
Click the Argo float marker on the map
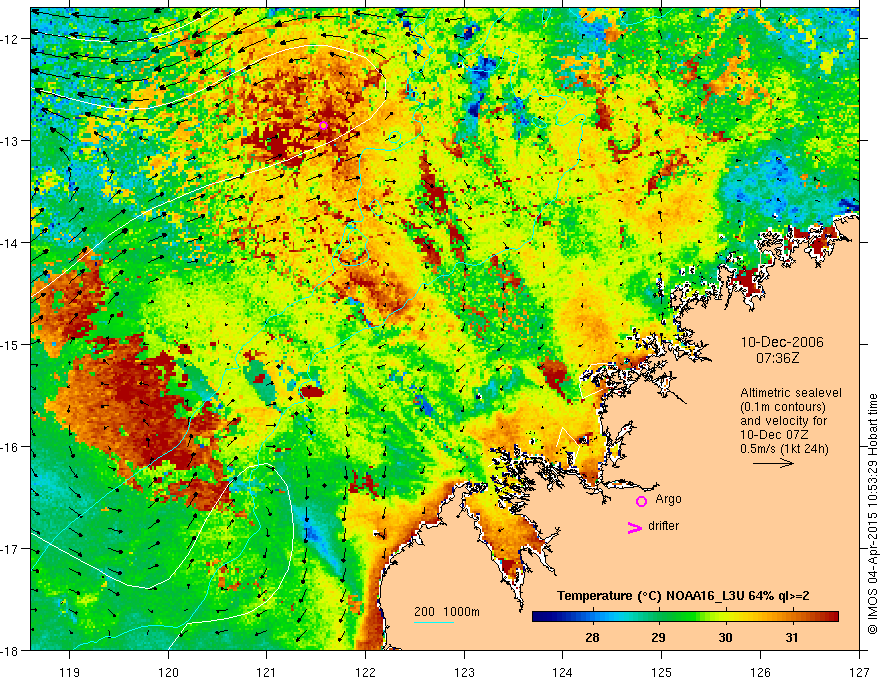click(323, 125)
